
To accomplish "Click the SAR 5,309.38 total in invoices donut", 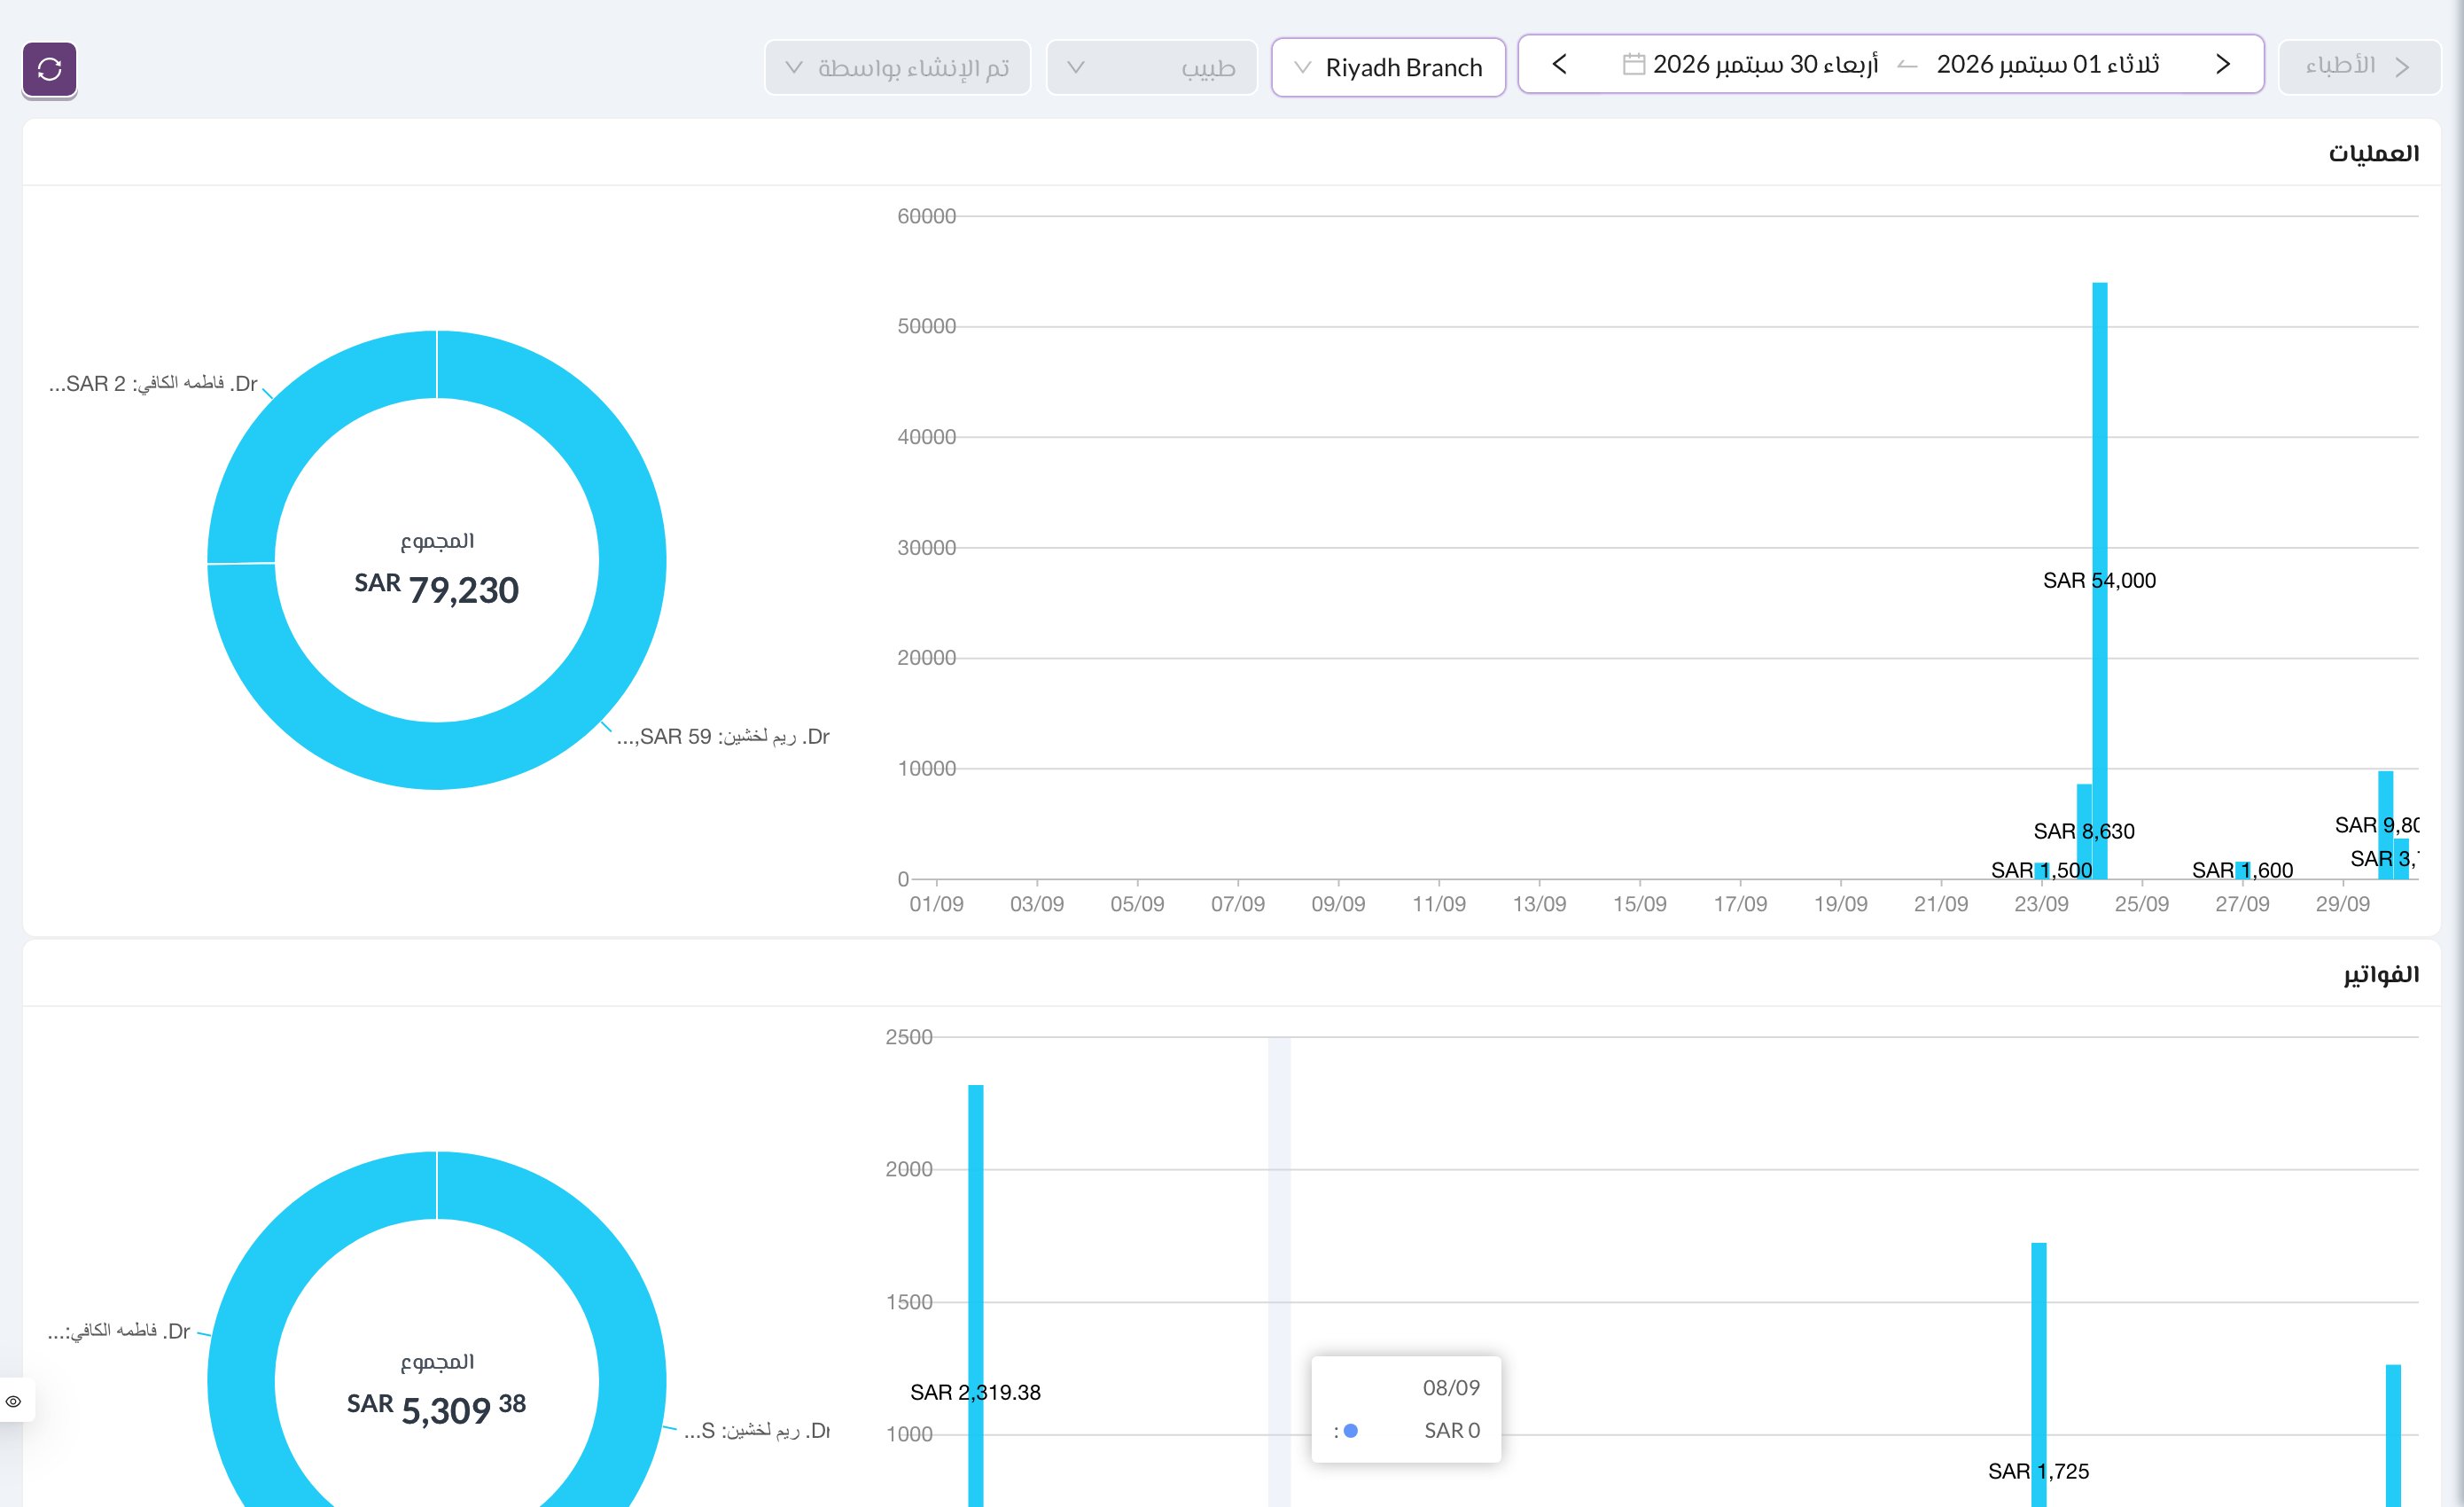I will [436, 1409].
